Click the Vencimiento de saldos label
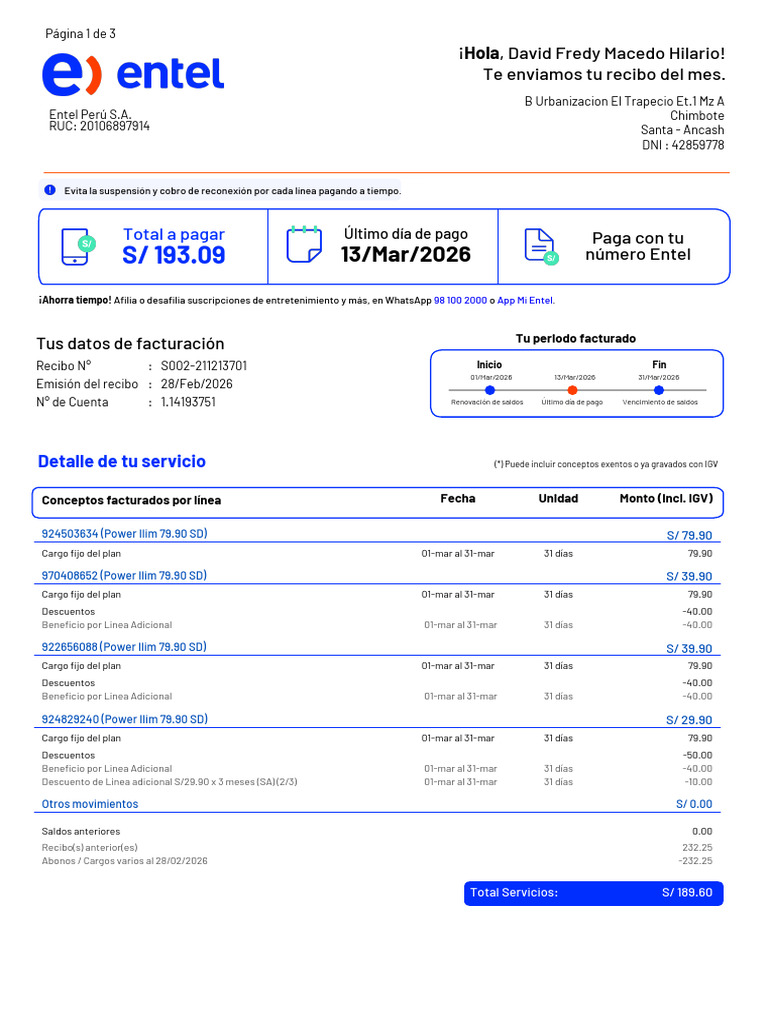Screen dimensions: 768x1024 [660, 402]
